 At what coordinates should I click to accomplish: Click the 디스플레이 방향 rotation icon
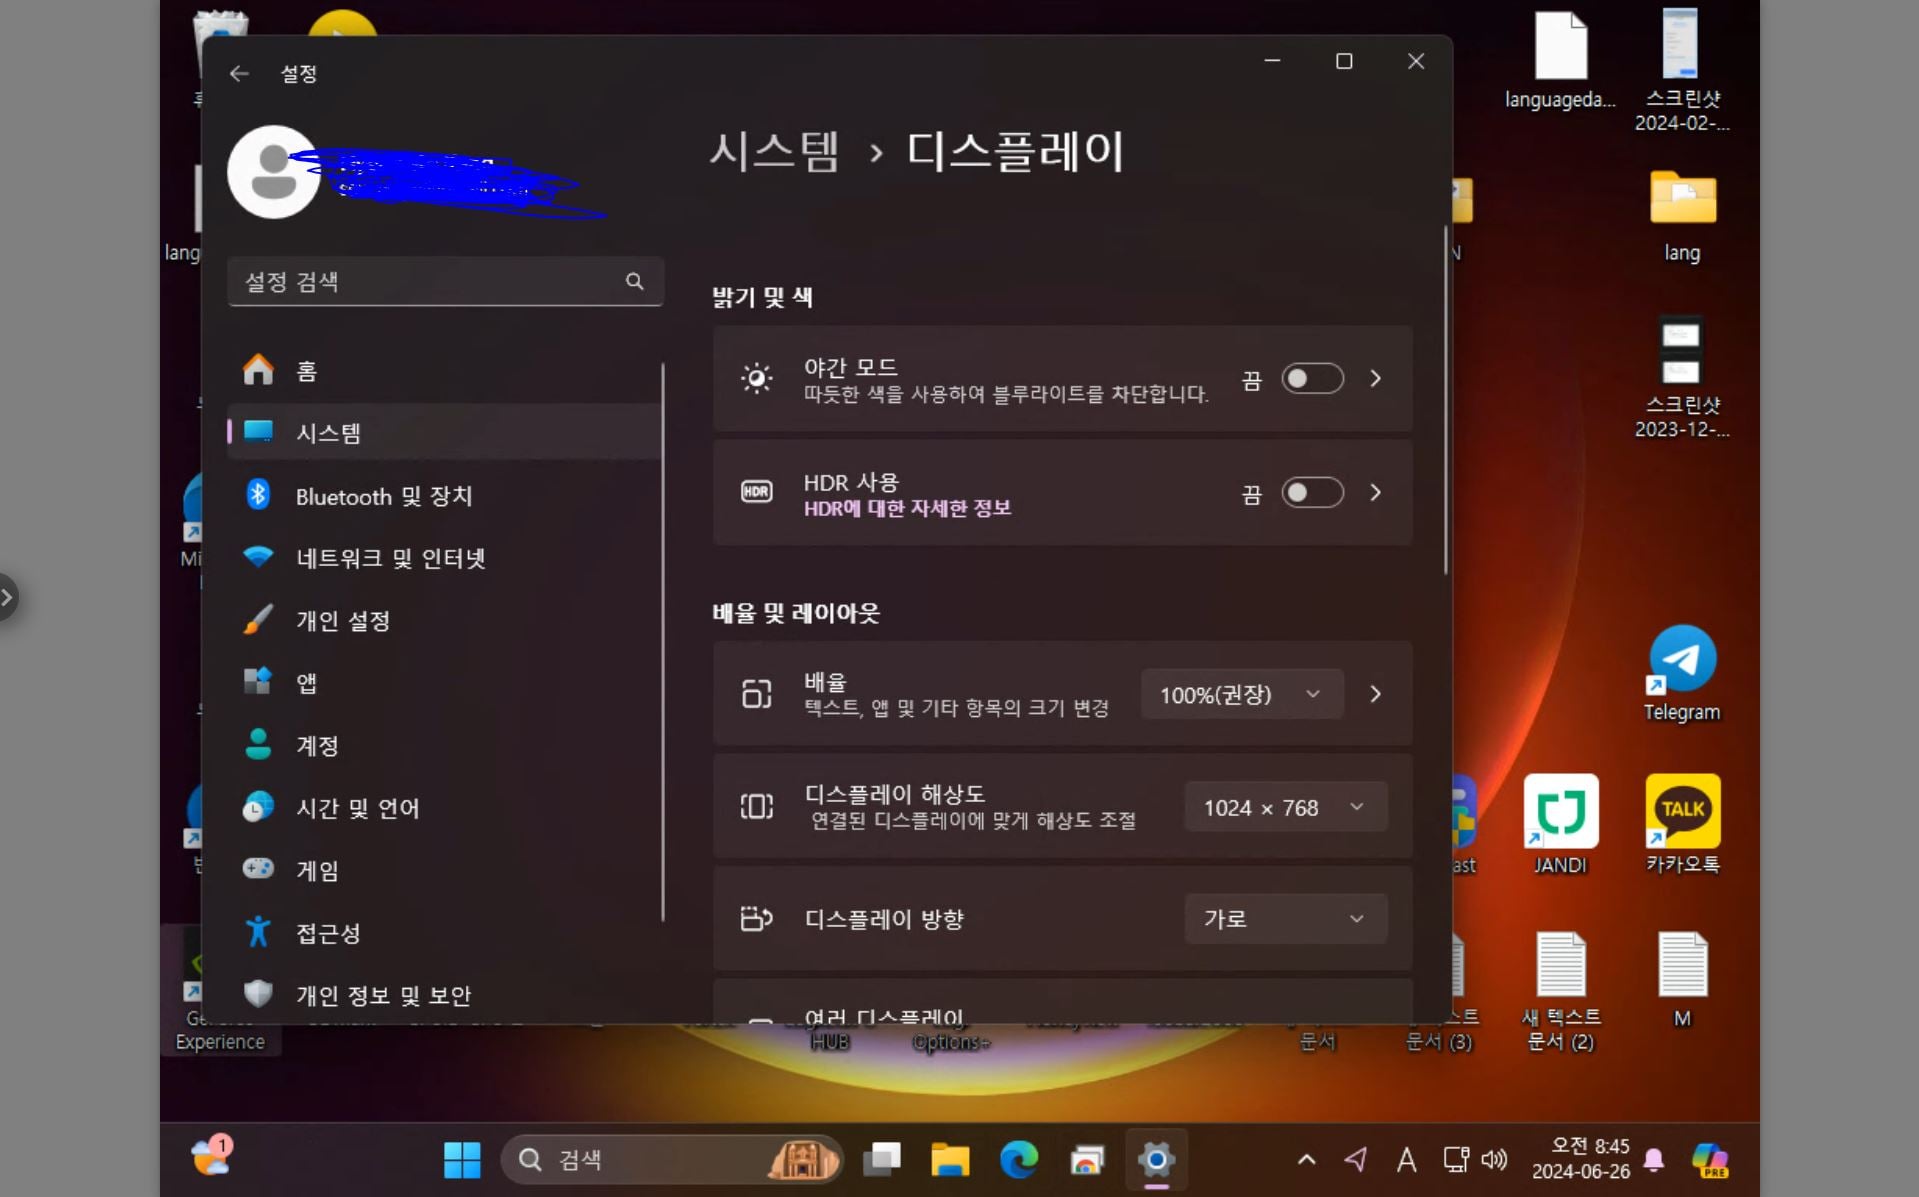(757, 918)
